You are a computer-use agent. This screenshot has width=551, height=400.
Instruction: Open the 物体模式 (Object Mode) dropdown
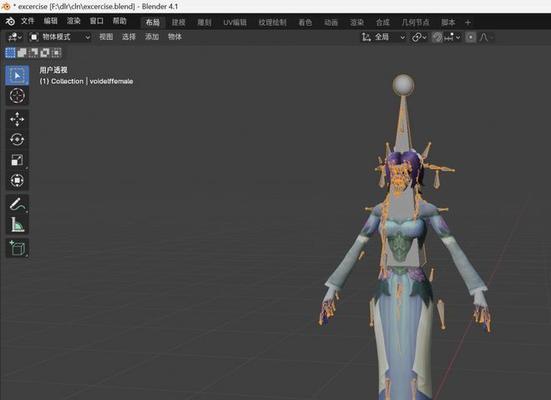60,37
